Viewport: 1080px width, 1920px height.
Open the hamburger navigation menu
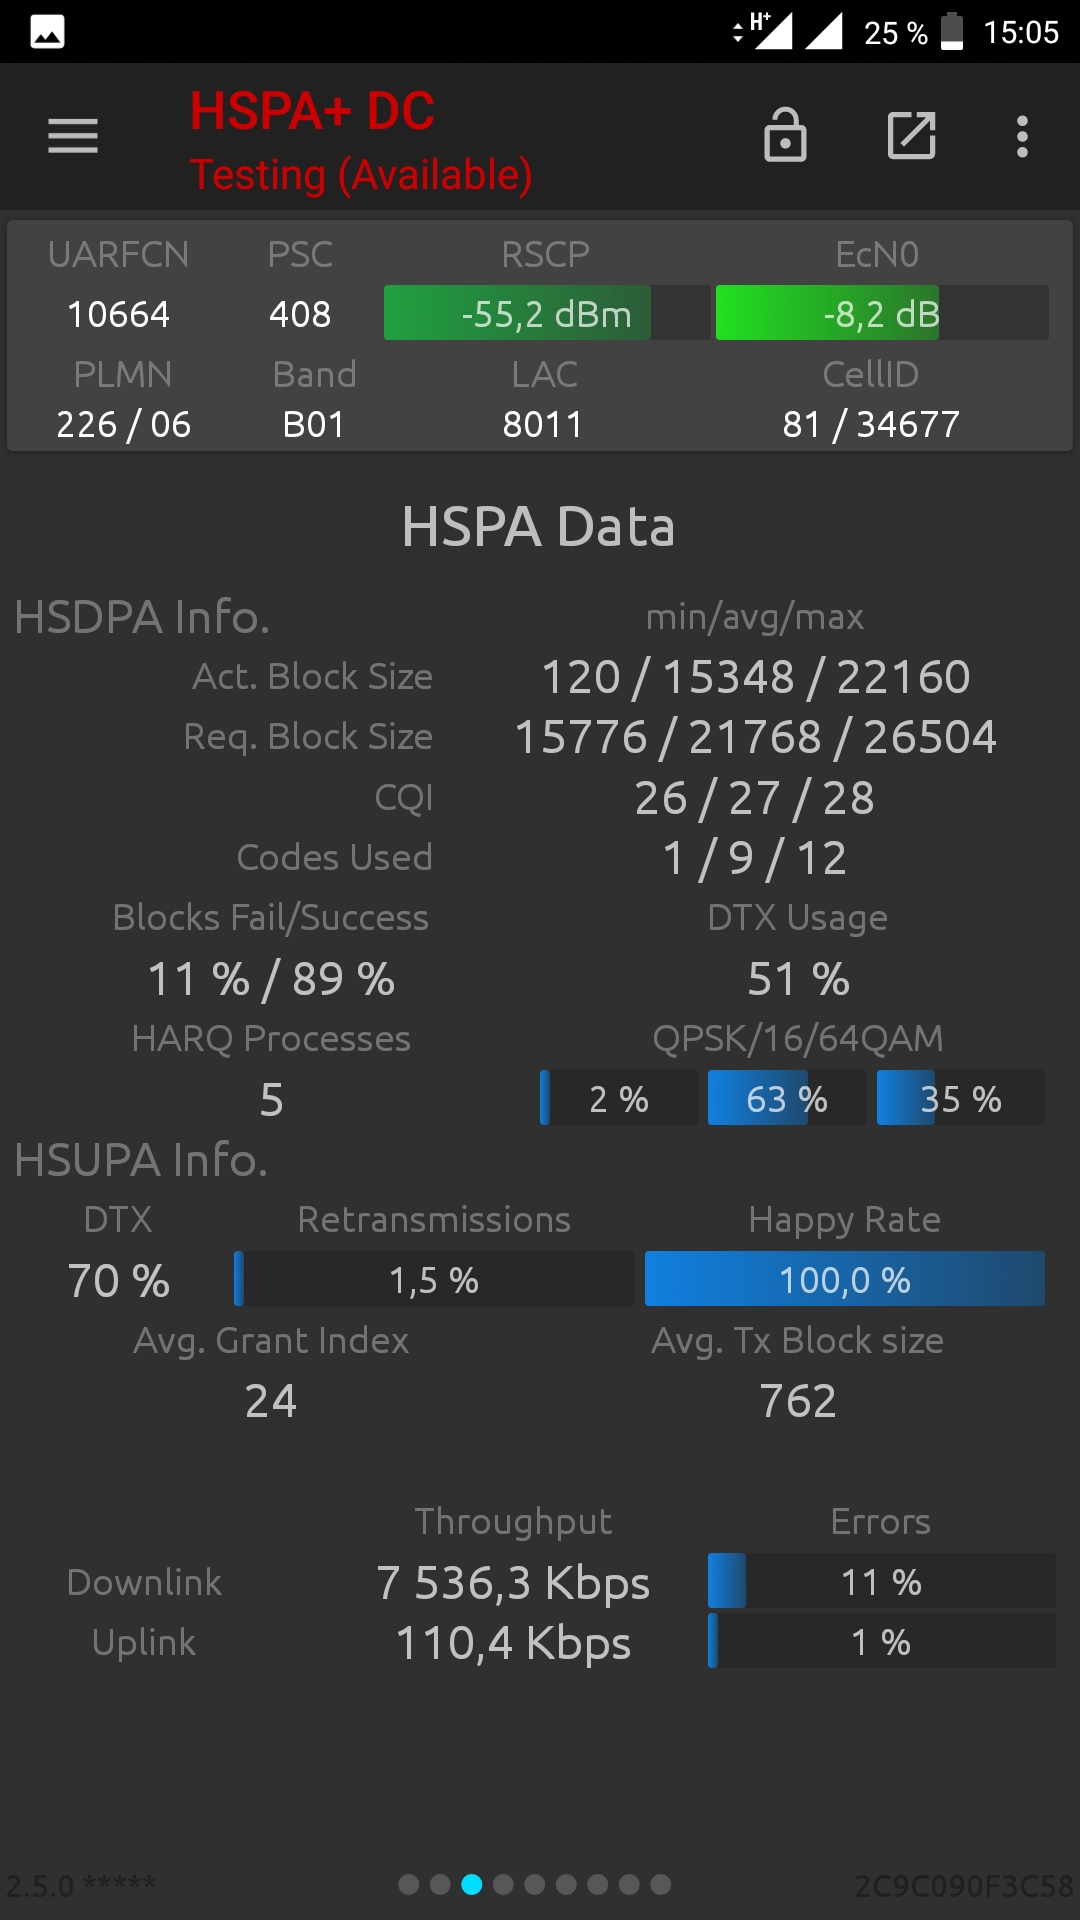point(73,136)
